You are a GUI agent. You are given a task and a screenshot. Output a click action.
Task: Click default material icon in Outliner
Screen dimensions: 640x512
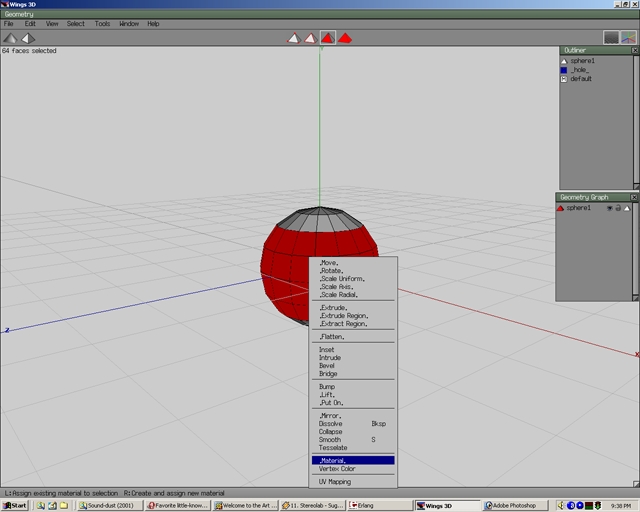point(564,79)
